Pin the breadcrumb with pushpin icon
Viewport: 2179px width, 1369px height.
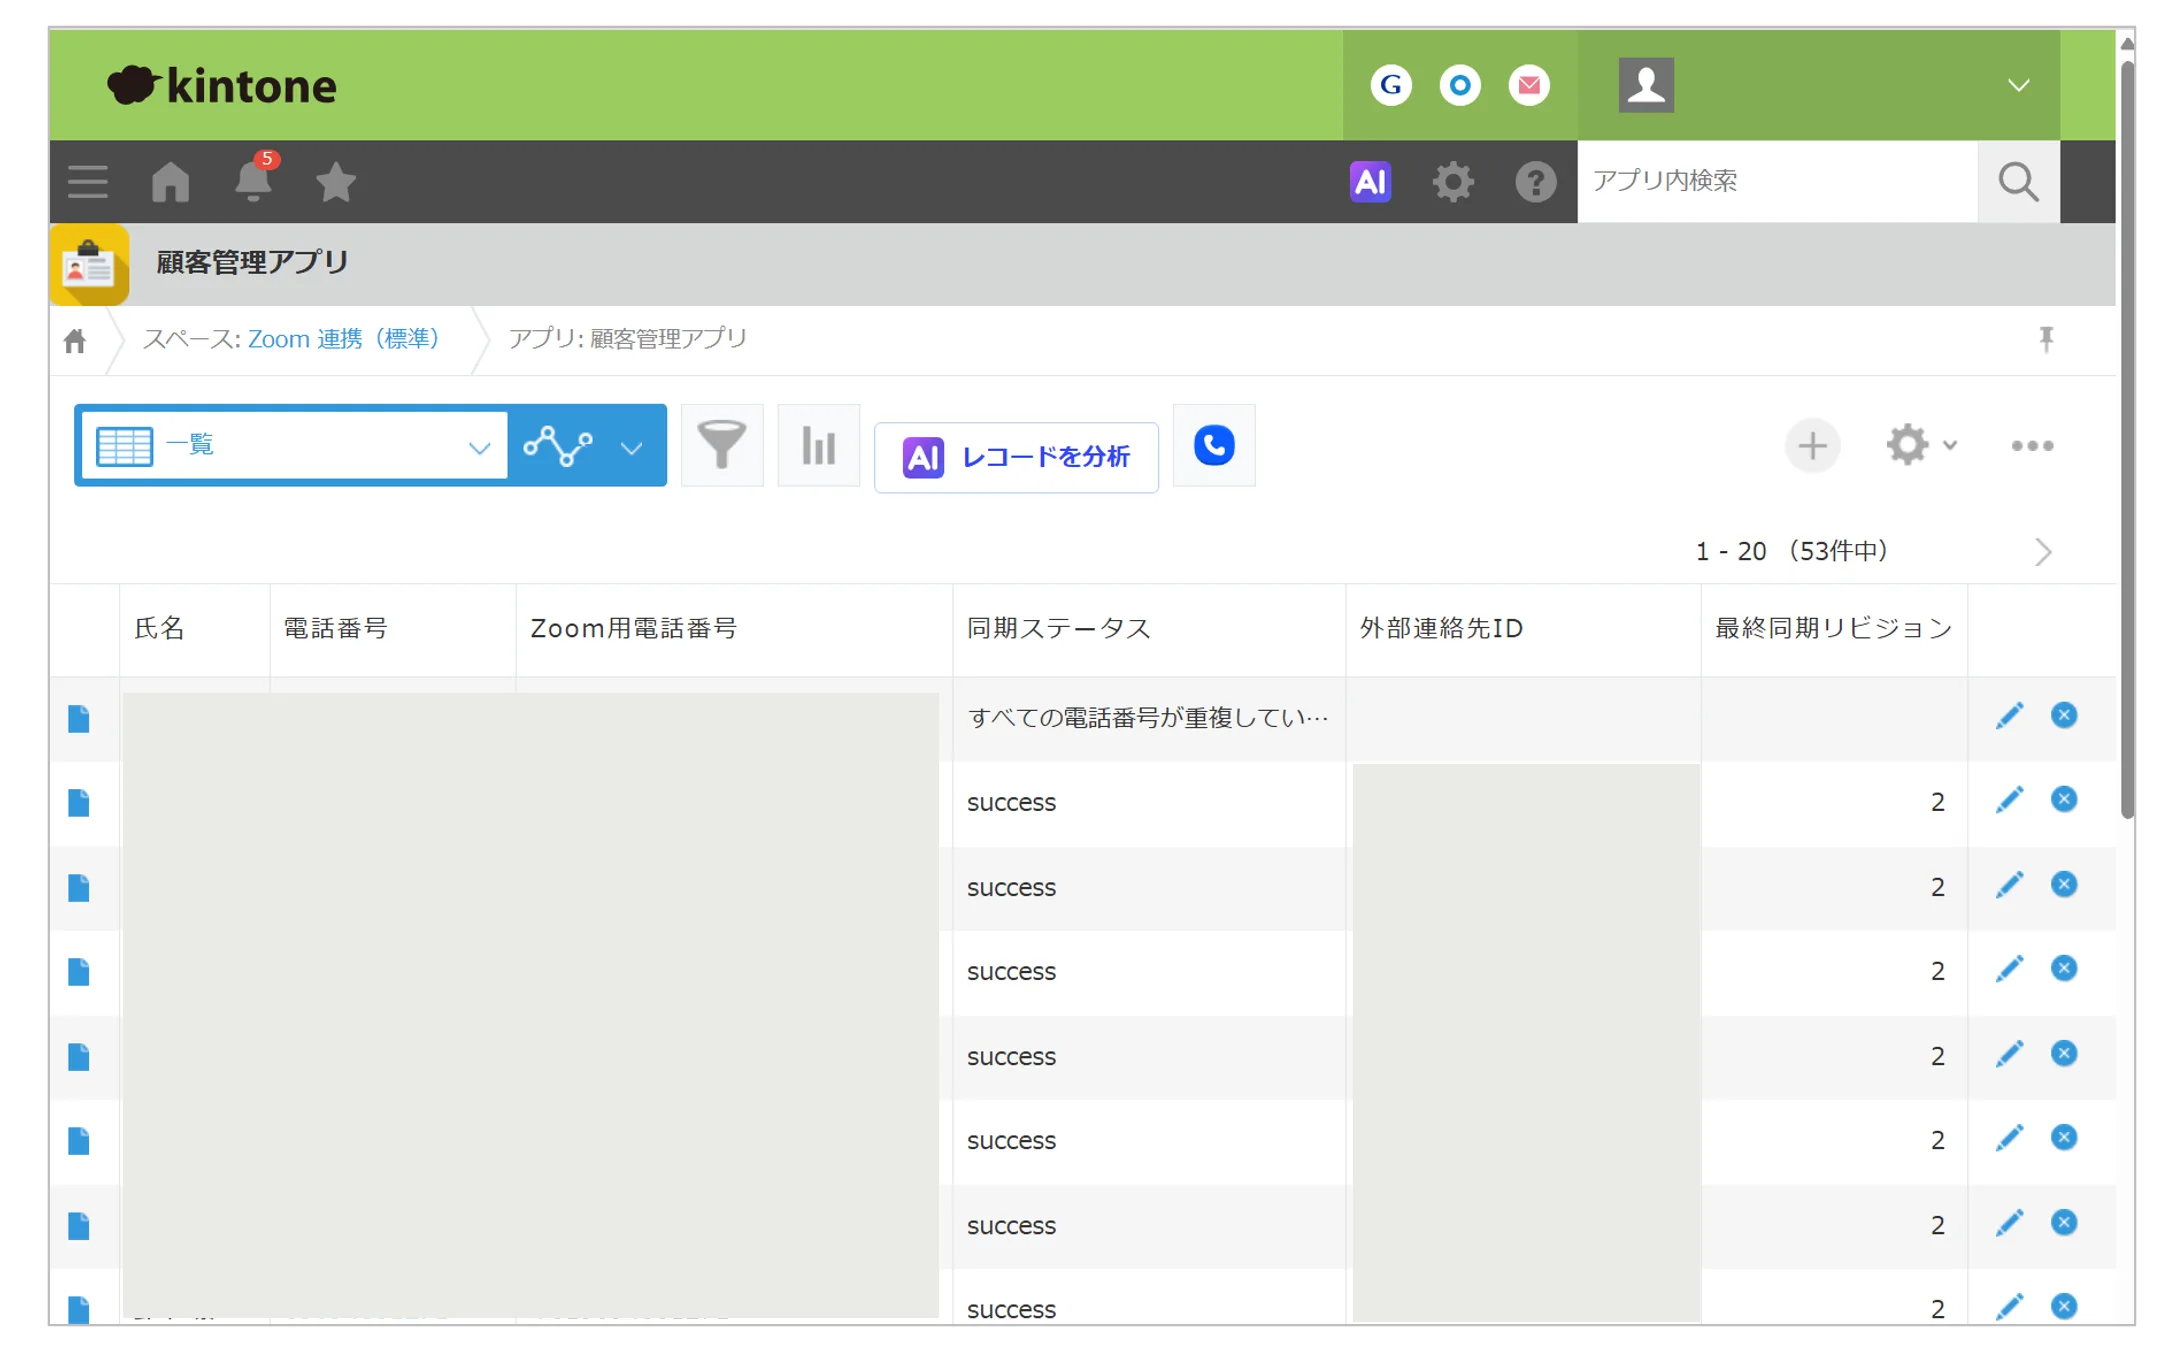(2046, 340)
